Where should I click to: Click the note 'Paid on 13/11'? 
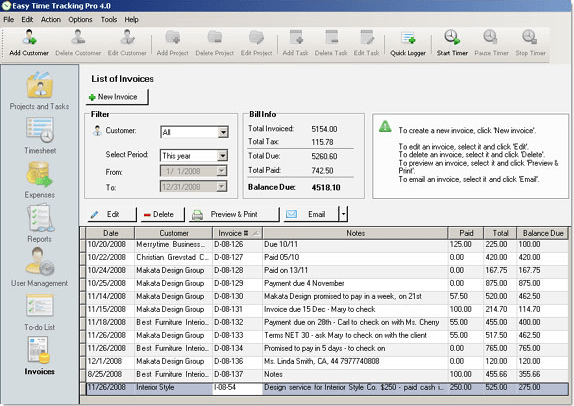click(286, 270)
